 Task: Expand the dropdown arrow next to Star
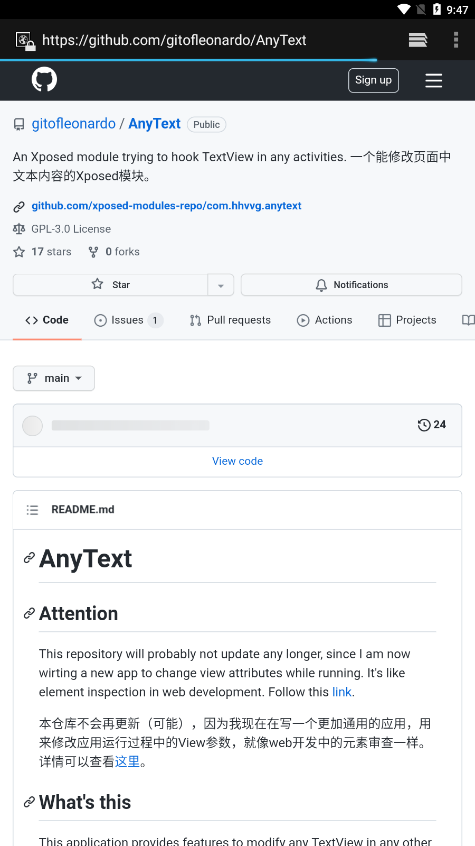221,285
